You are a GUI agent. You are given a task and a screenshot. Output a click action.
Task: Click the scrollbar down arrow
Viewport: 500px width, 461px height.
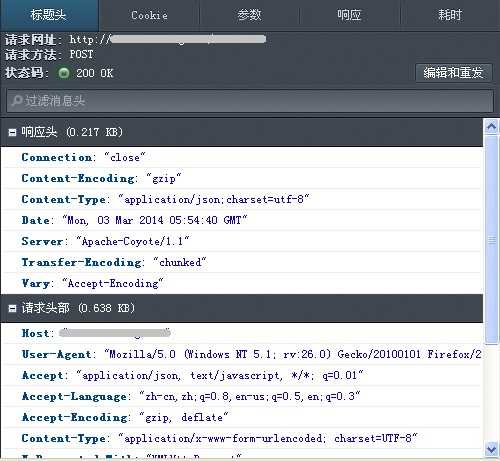point(492,450)
